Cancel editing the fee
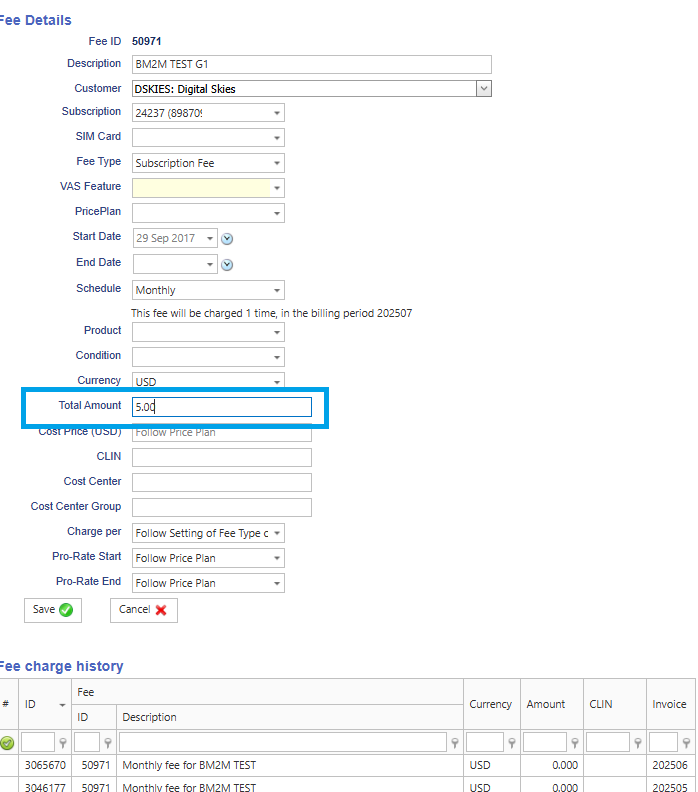698x792 pixels. pyautogui.click(x=143, y=610)
